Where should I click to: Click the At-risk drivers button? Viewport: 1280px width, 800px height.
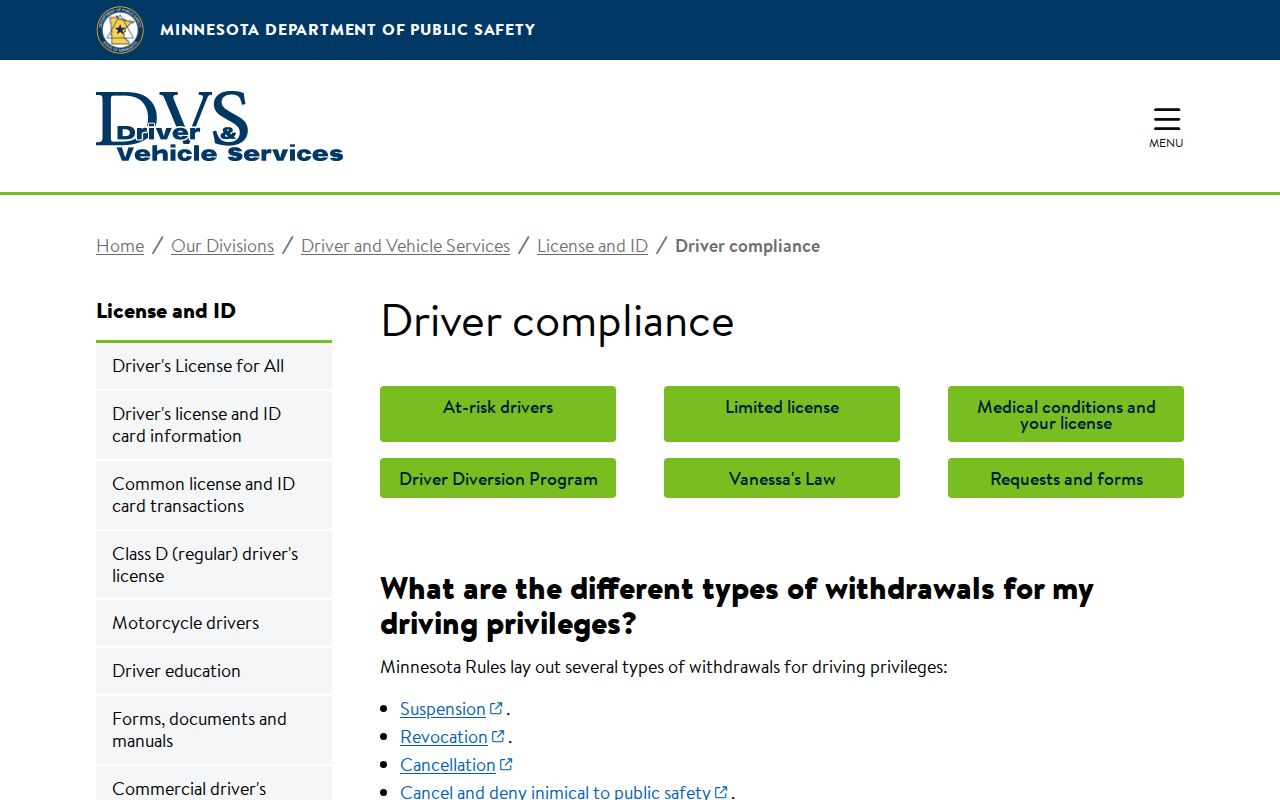pos(498,414)
